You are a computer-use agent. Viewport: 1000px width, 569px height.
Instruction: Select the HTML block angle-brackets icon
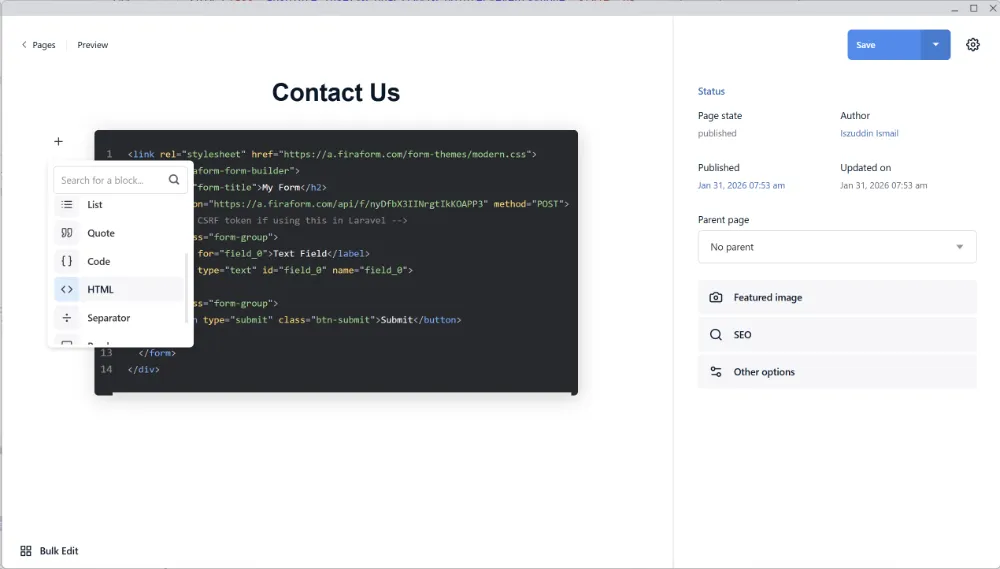click(67, 289)
